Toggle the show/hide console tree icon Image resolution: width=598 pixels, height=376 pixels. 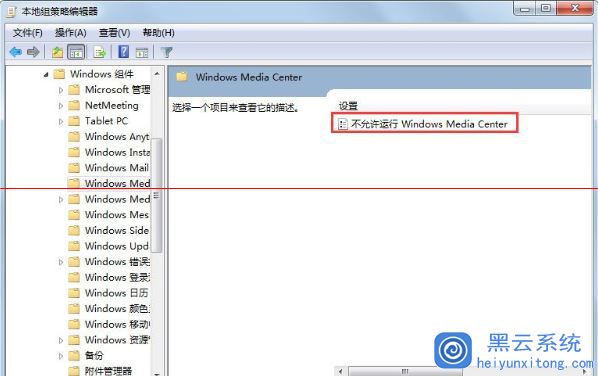[x=76, y=52]
